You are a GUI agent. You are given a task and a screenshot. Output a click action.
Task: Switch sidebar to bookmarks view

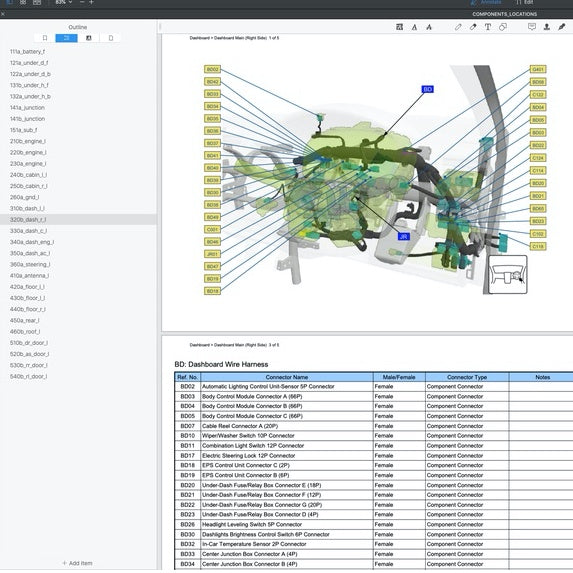tap(45, 38)
